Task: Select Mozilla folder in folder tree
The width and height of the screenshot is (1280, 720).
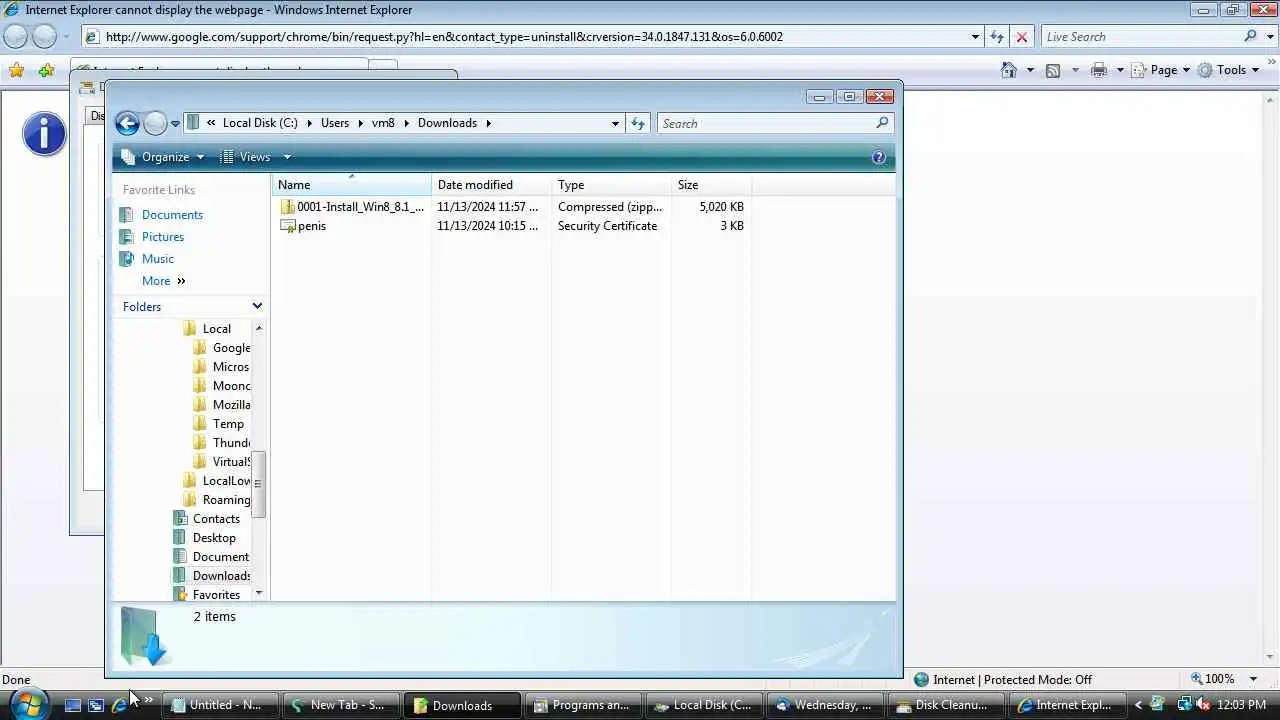Action: (231, 405)
